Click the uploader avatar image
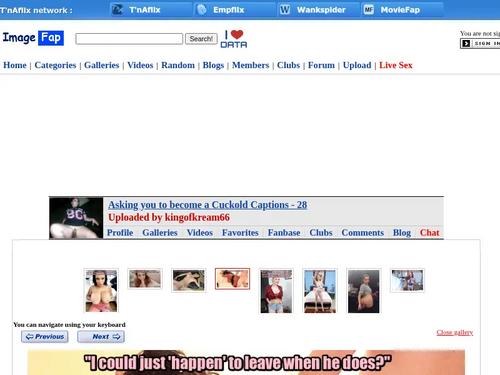 [76, 218]
